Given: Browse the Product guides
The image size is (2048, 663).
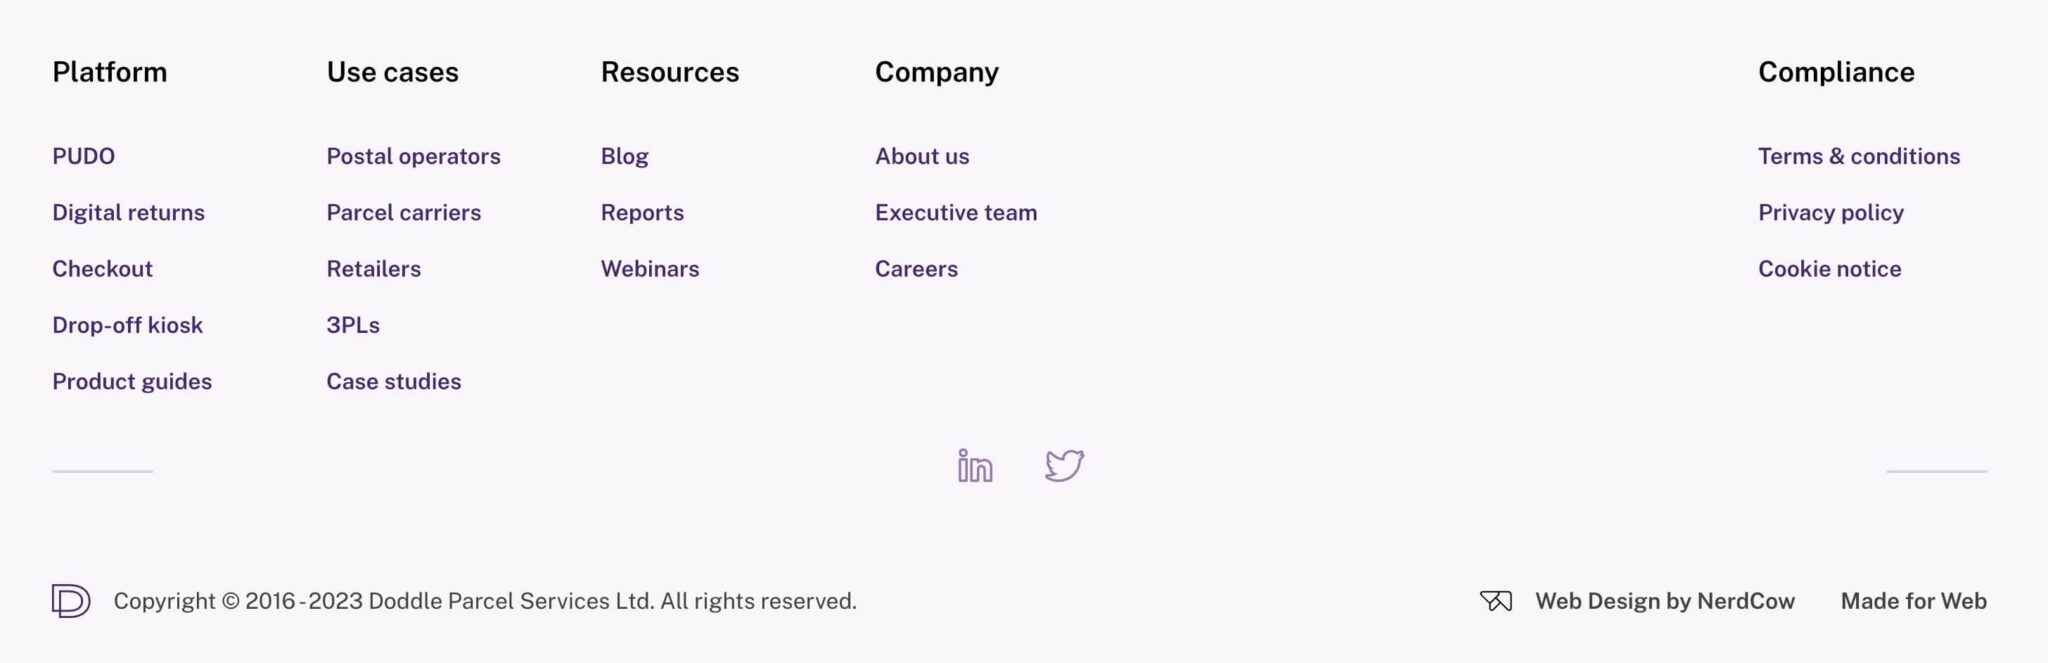Looking at the screenshot, I should pos(132,381).
